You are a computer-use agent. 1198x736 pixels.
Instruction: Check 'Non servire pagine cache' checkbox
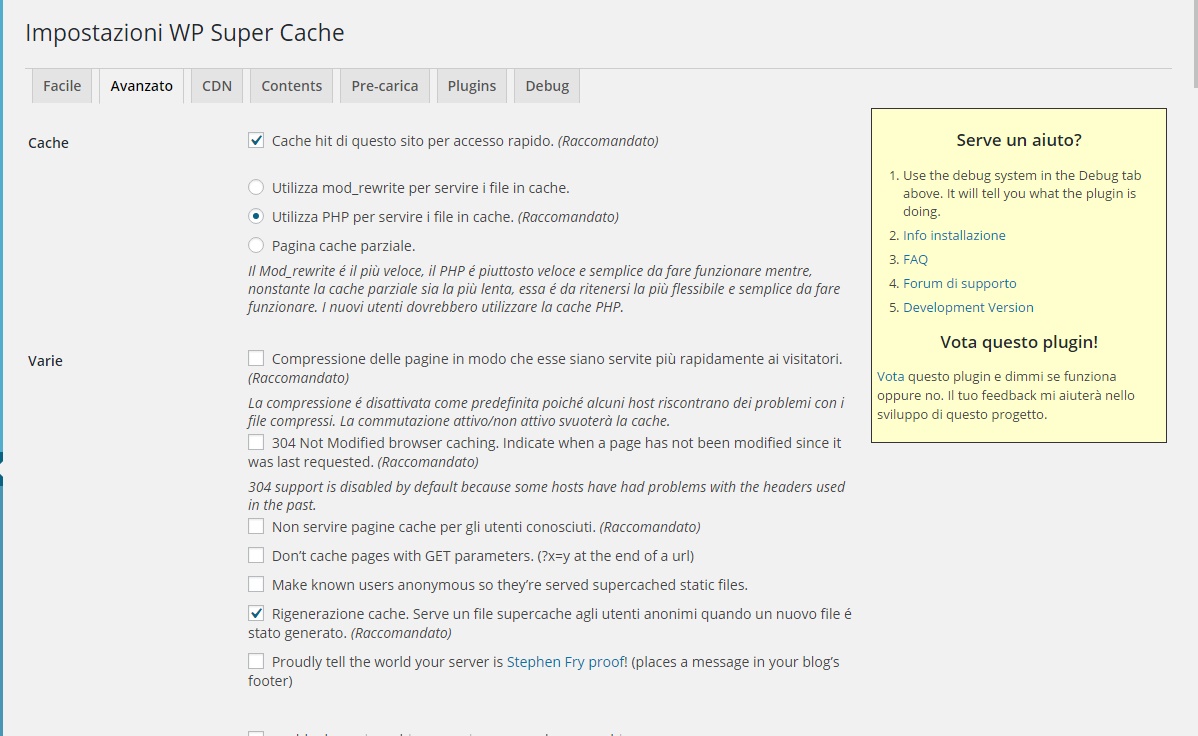tap(256, 526)
